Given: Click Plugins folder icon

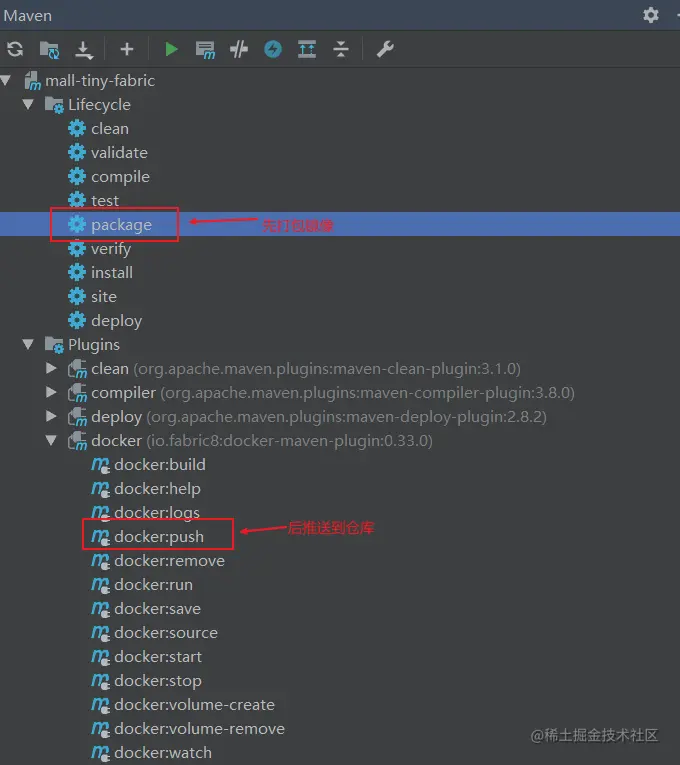Looking at the screenshot, I should pos(54,344).
